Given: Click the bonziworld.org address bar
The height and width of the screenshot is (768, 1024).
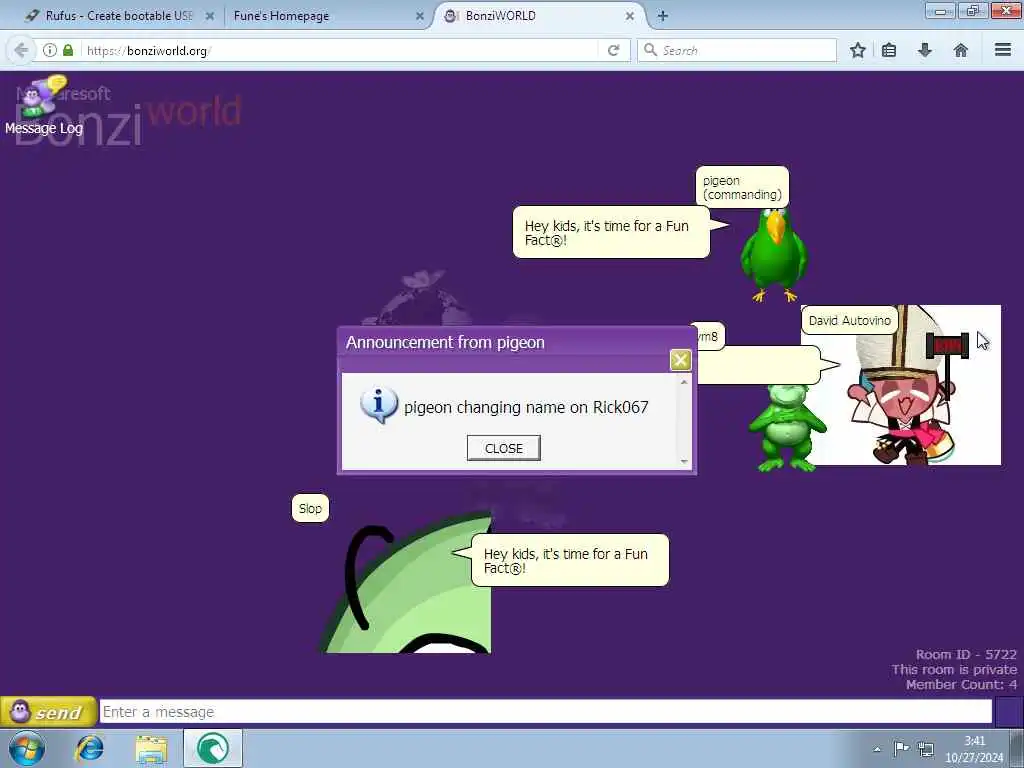Looking at the screenshot, I should point(340,50).
